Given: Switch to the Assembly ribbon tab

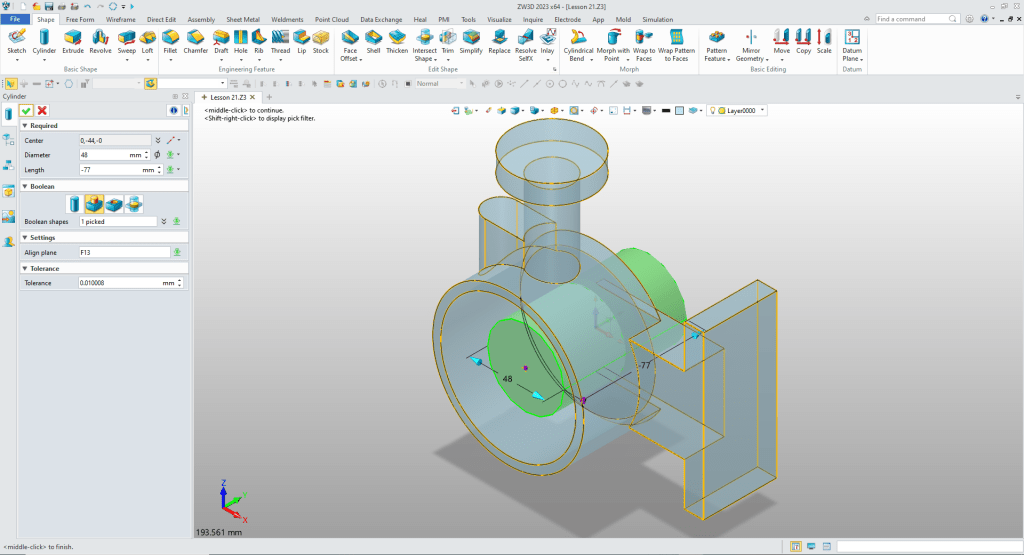Looking at the screenshot, I should (201, 19).
